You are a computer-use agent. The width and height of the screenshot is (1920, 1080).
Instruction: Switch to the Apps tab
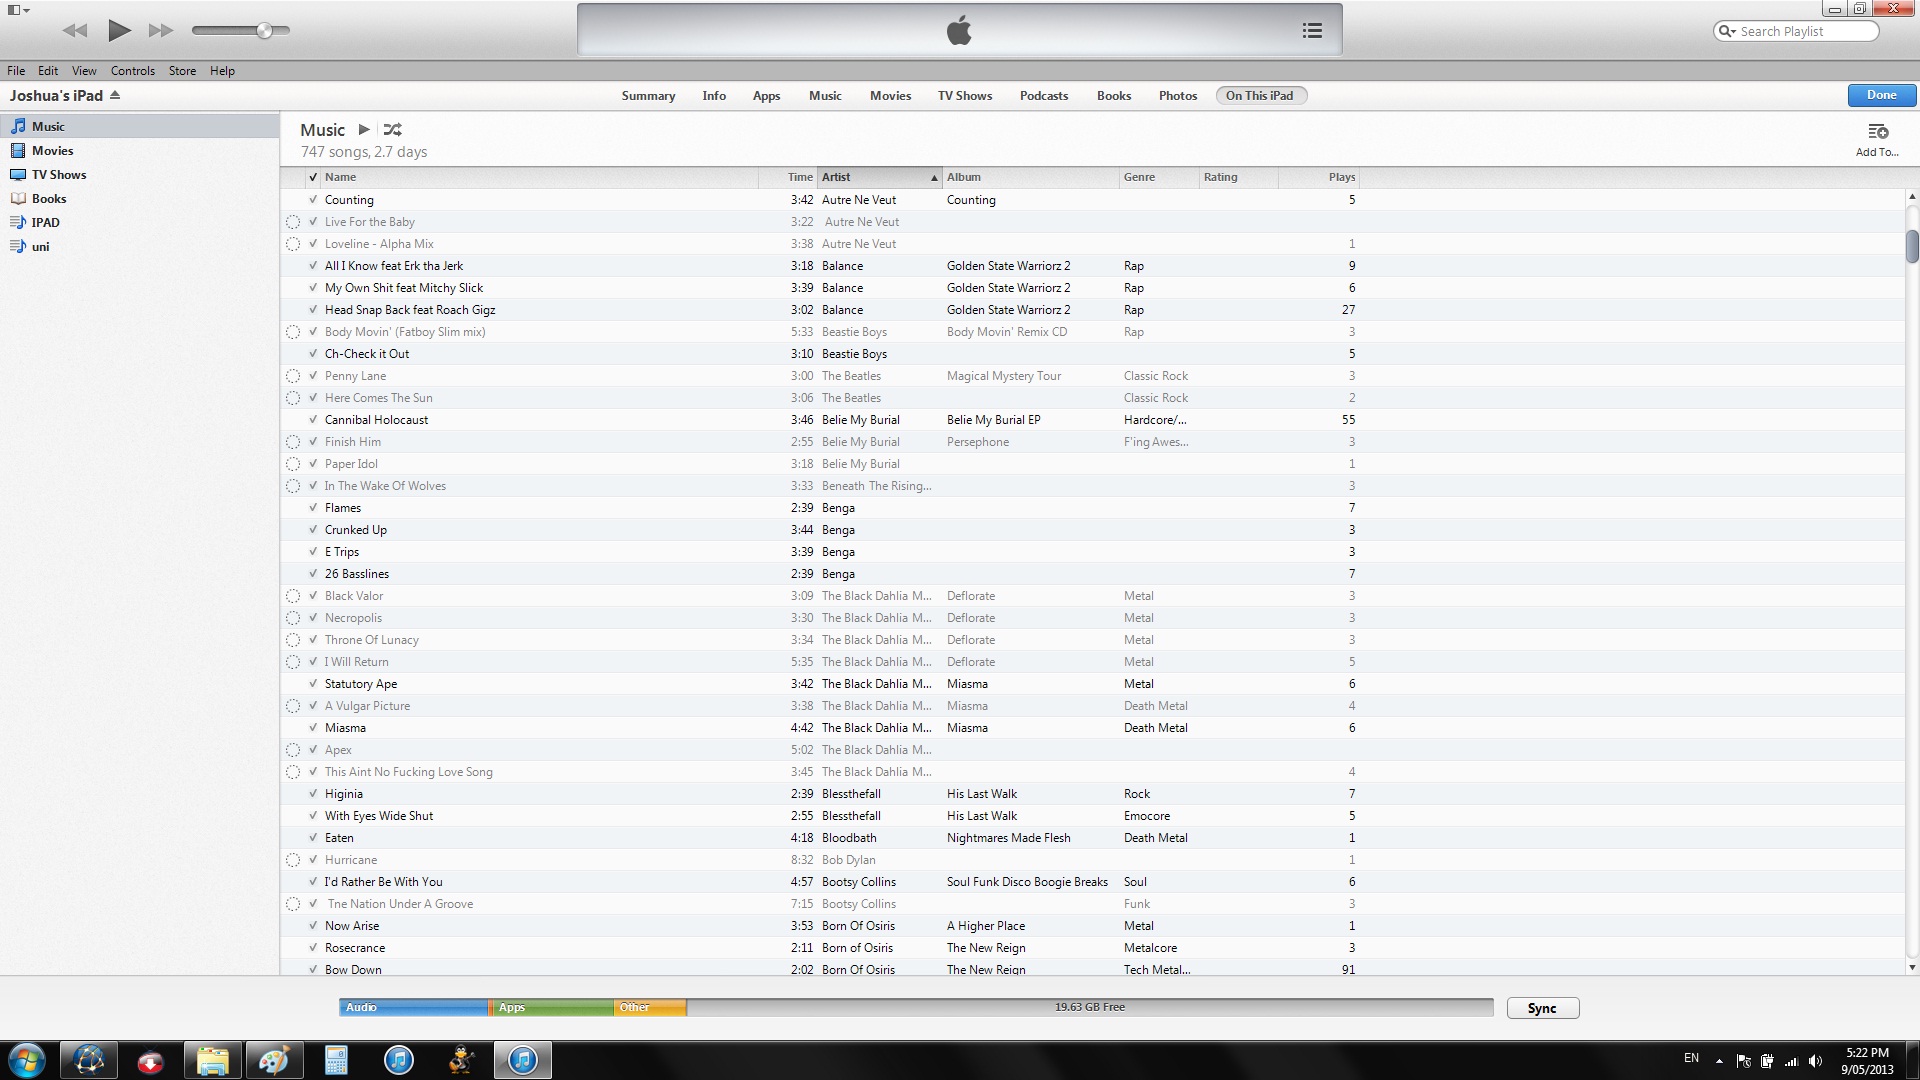[x=766, y=96]
